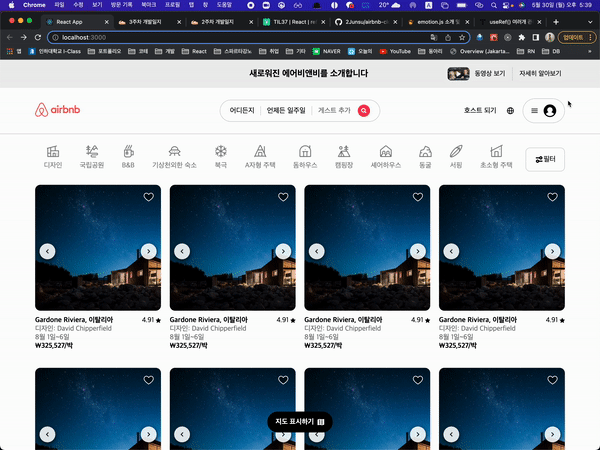Open Chrome extensions puzzle icon
The width and height of the screenshot is (600, 450).
pos(522,38)
